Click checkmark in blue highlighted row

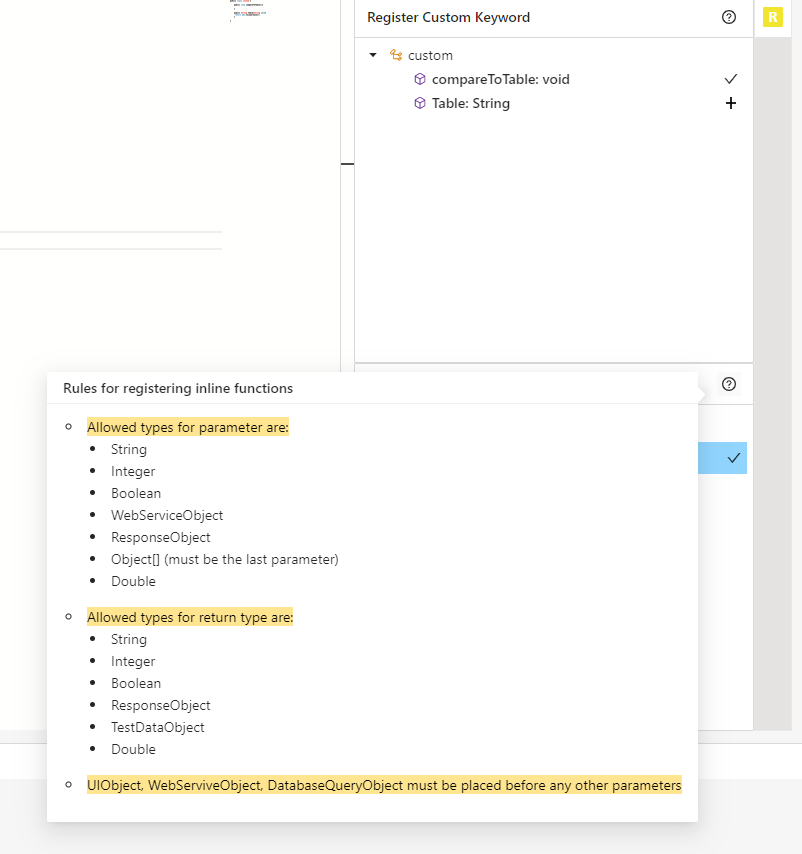coord(733,458)
